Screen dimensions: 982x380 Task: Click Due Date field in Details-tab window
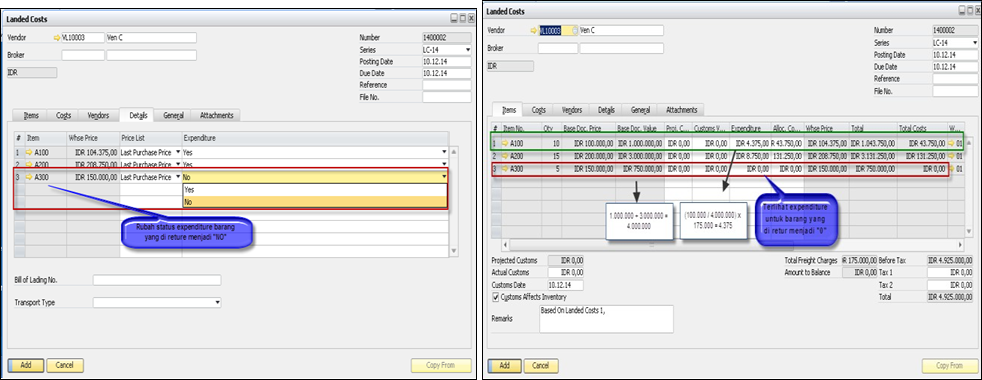(447, 73)
